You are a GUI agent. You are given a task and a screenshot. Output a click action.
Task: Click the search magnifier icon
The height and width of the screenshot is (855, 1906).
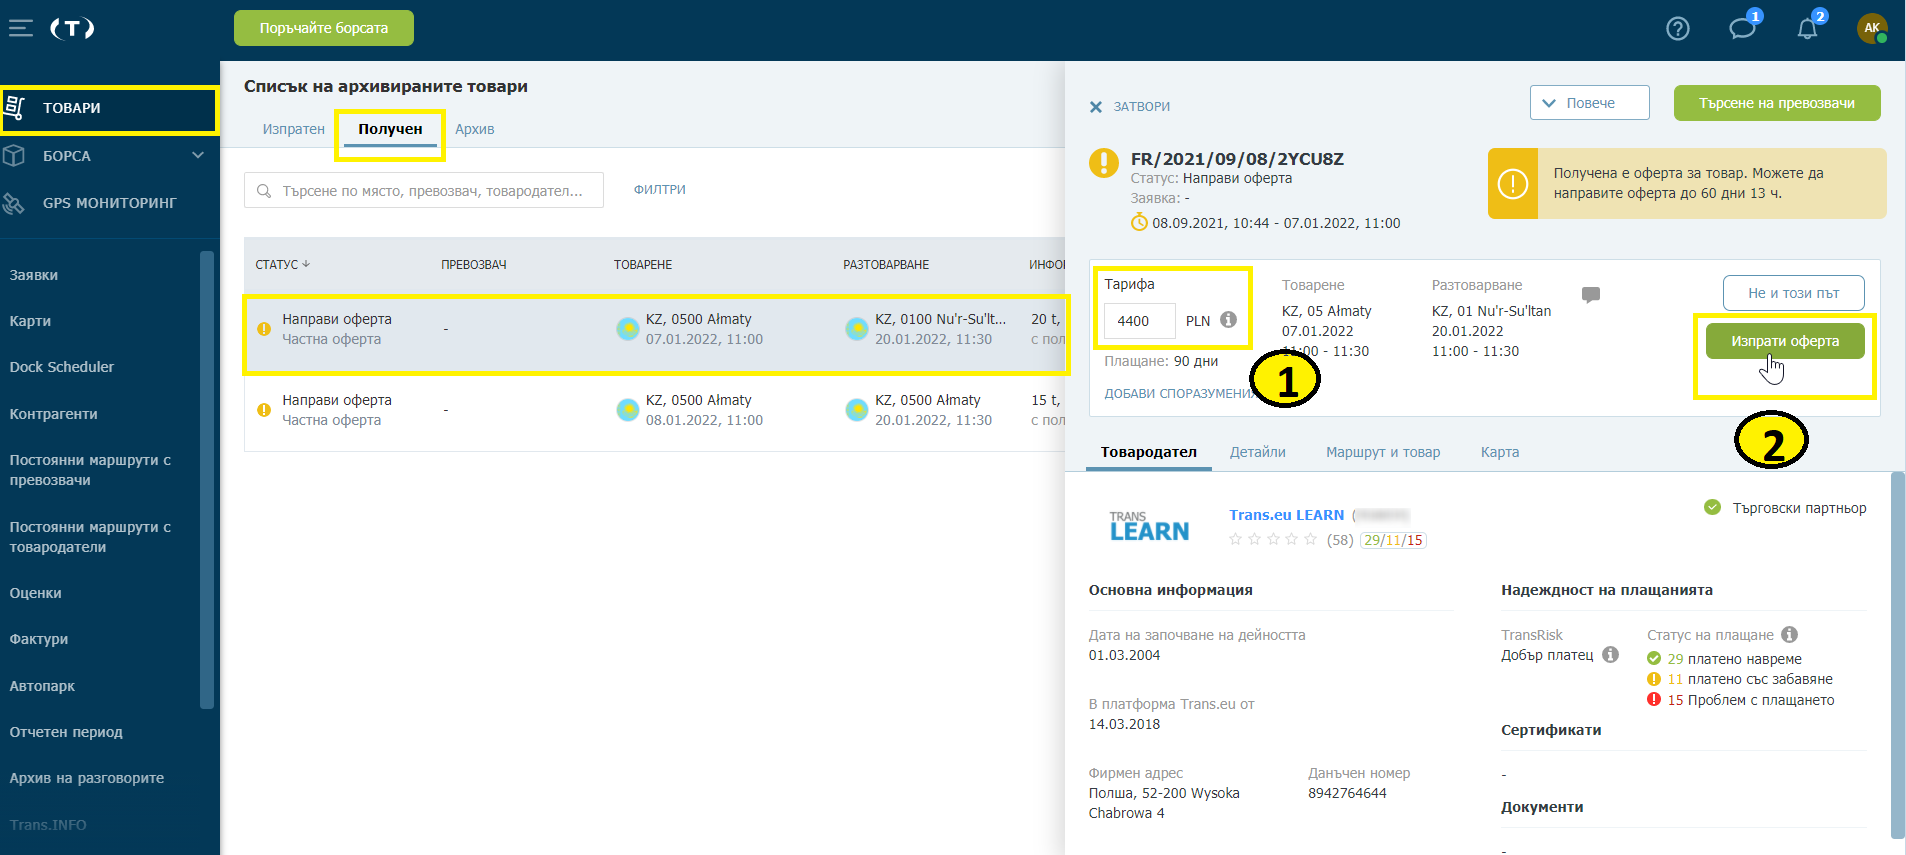[264, 190]
